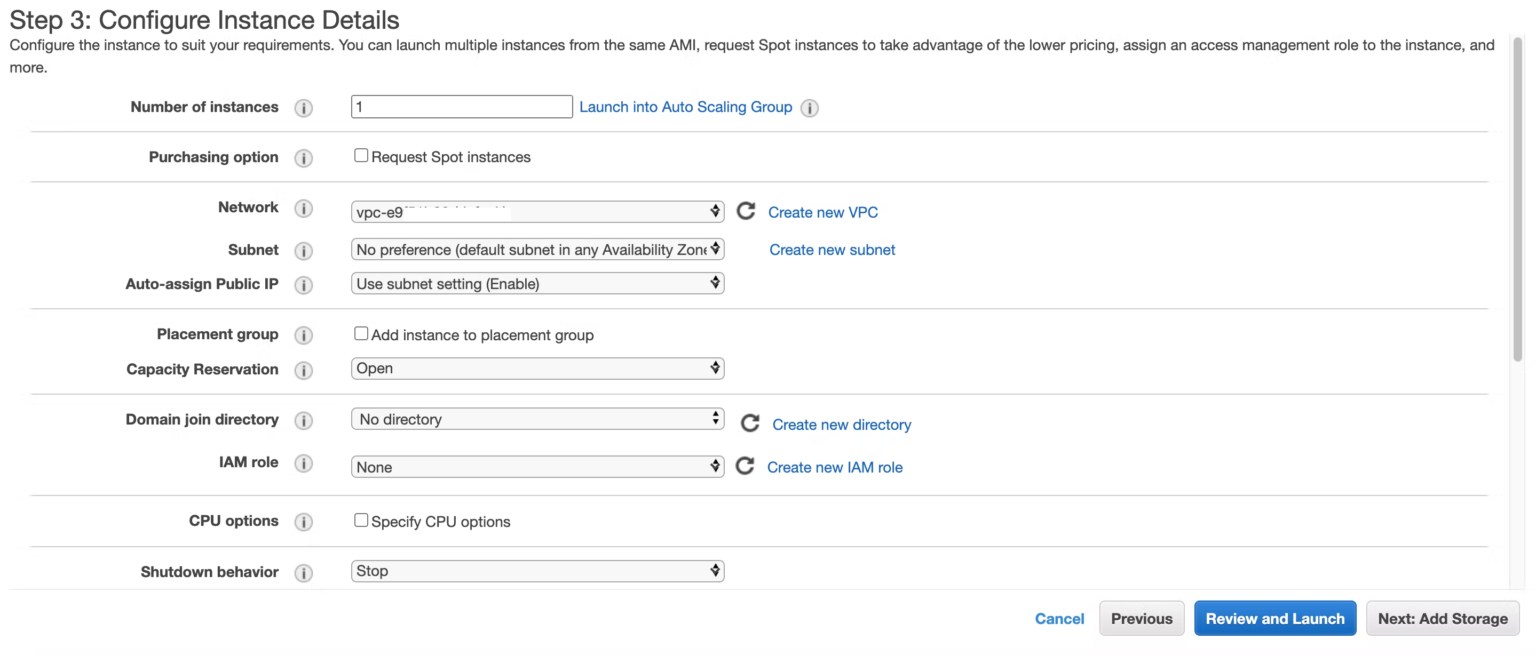Open the Purchasing option info tooltip icon
The image size is (1536, 656).
click(304, 157)
